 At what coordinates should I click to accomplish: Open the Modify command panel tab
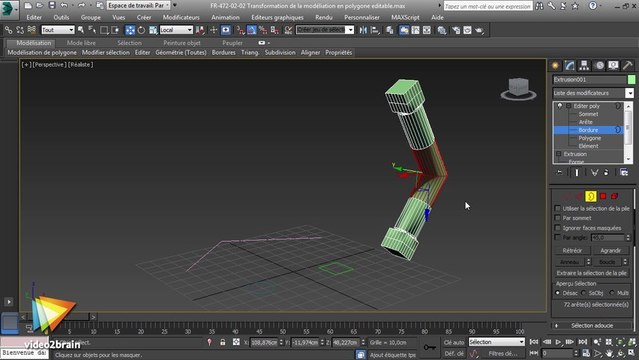tap(570, 66)
